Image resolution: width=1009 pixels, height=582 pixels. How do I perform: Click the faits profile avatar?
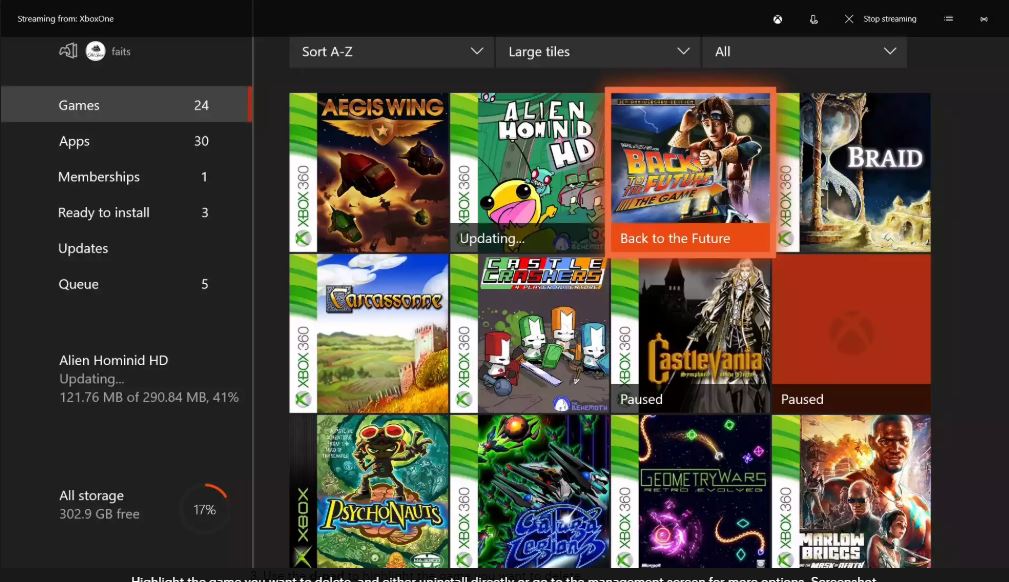coord(95,51)
